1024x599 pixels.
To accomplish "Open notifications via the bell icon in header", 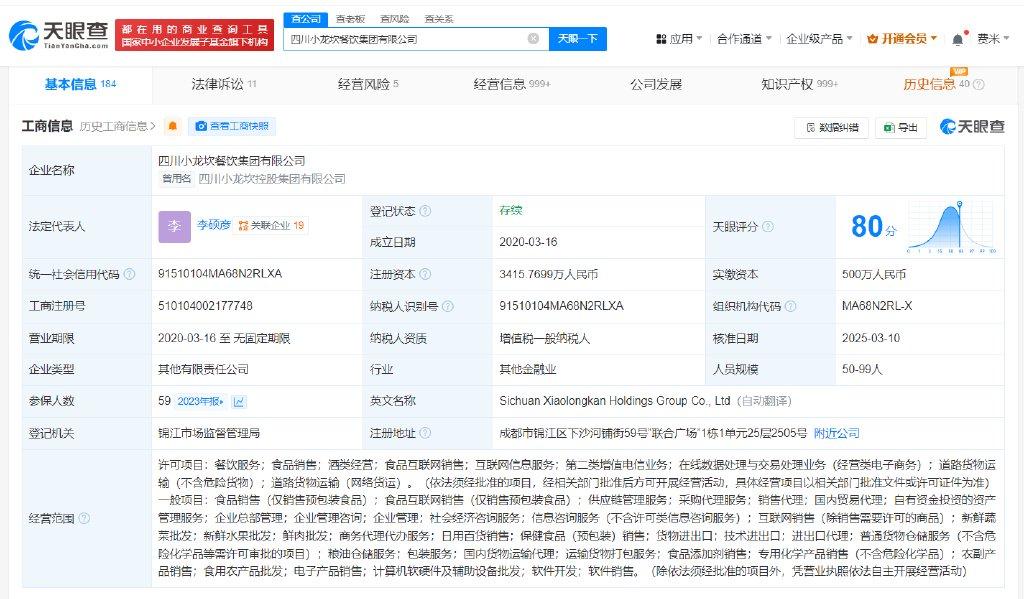I will click(957, 39).
